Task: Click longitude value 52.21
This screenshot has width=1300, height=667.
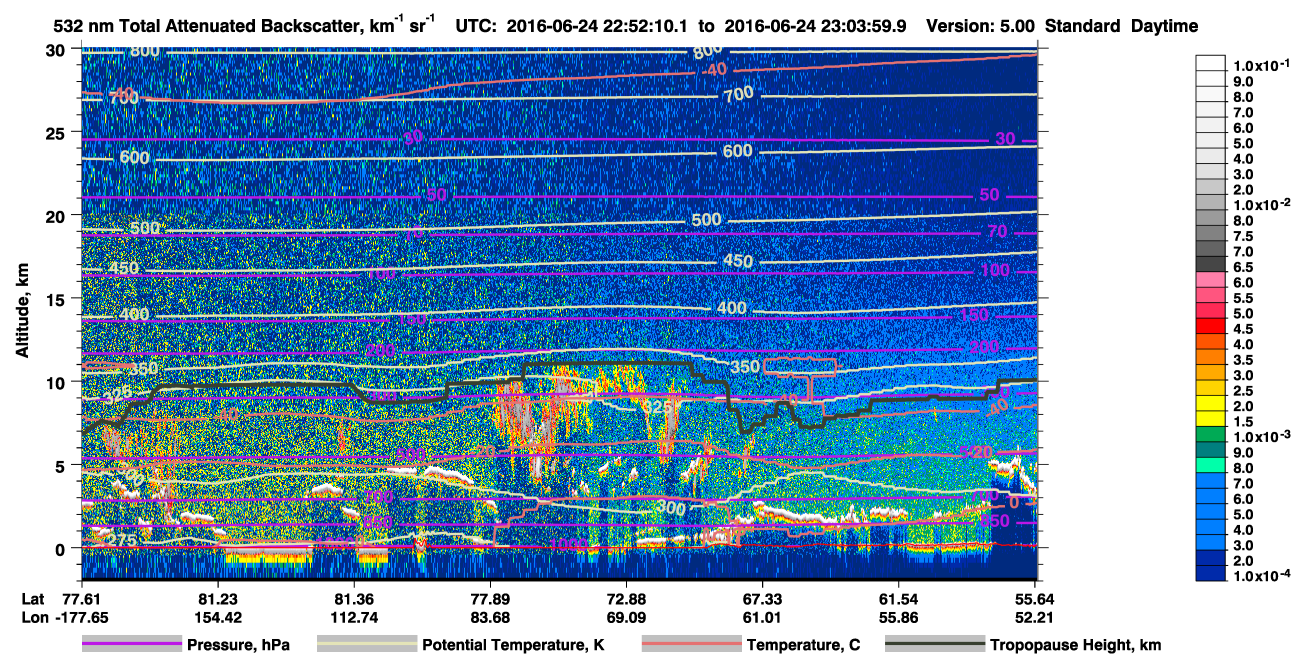Action: click(x=1034, y=617)
